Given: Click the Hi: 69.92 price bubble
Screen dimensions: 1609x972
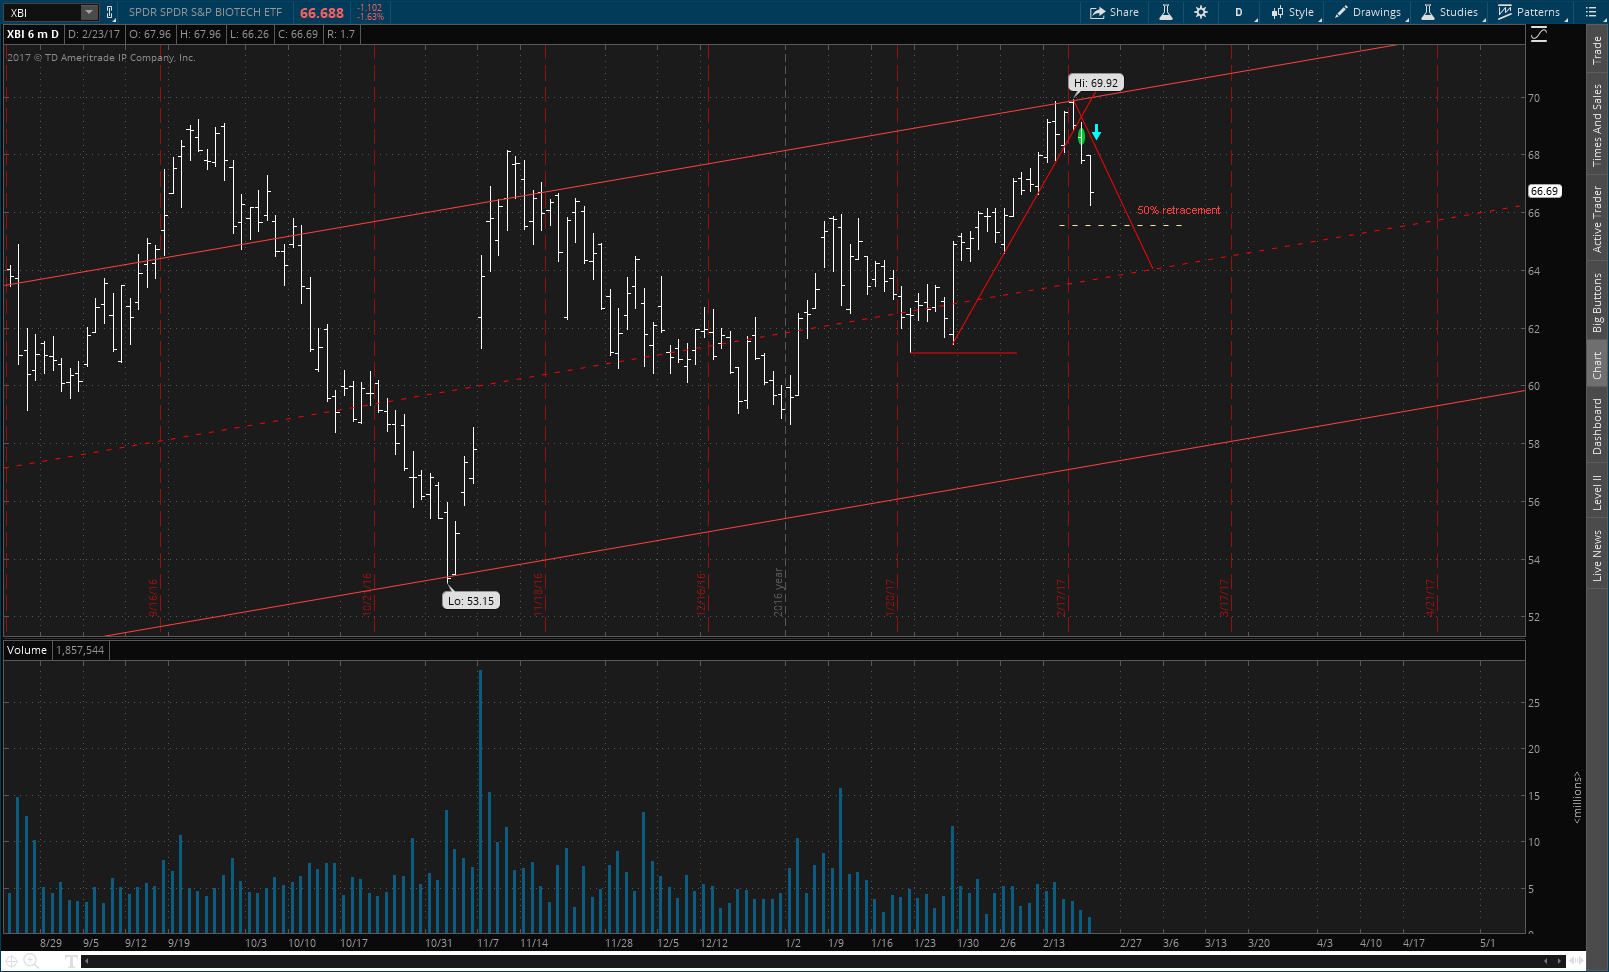Looking at the screenshot, I should tap(1096, 83).
